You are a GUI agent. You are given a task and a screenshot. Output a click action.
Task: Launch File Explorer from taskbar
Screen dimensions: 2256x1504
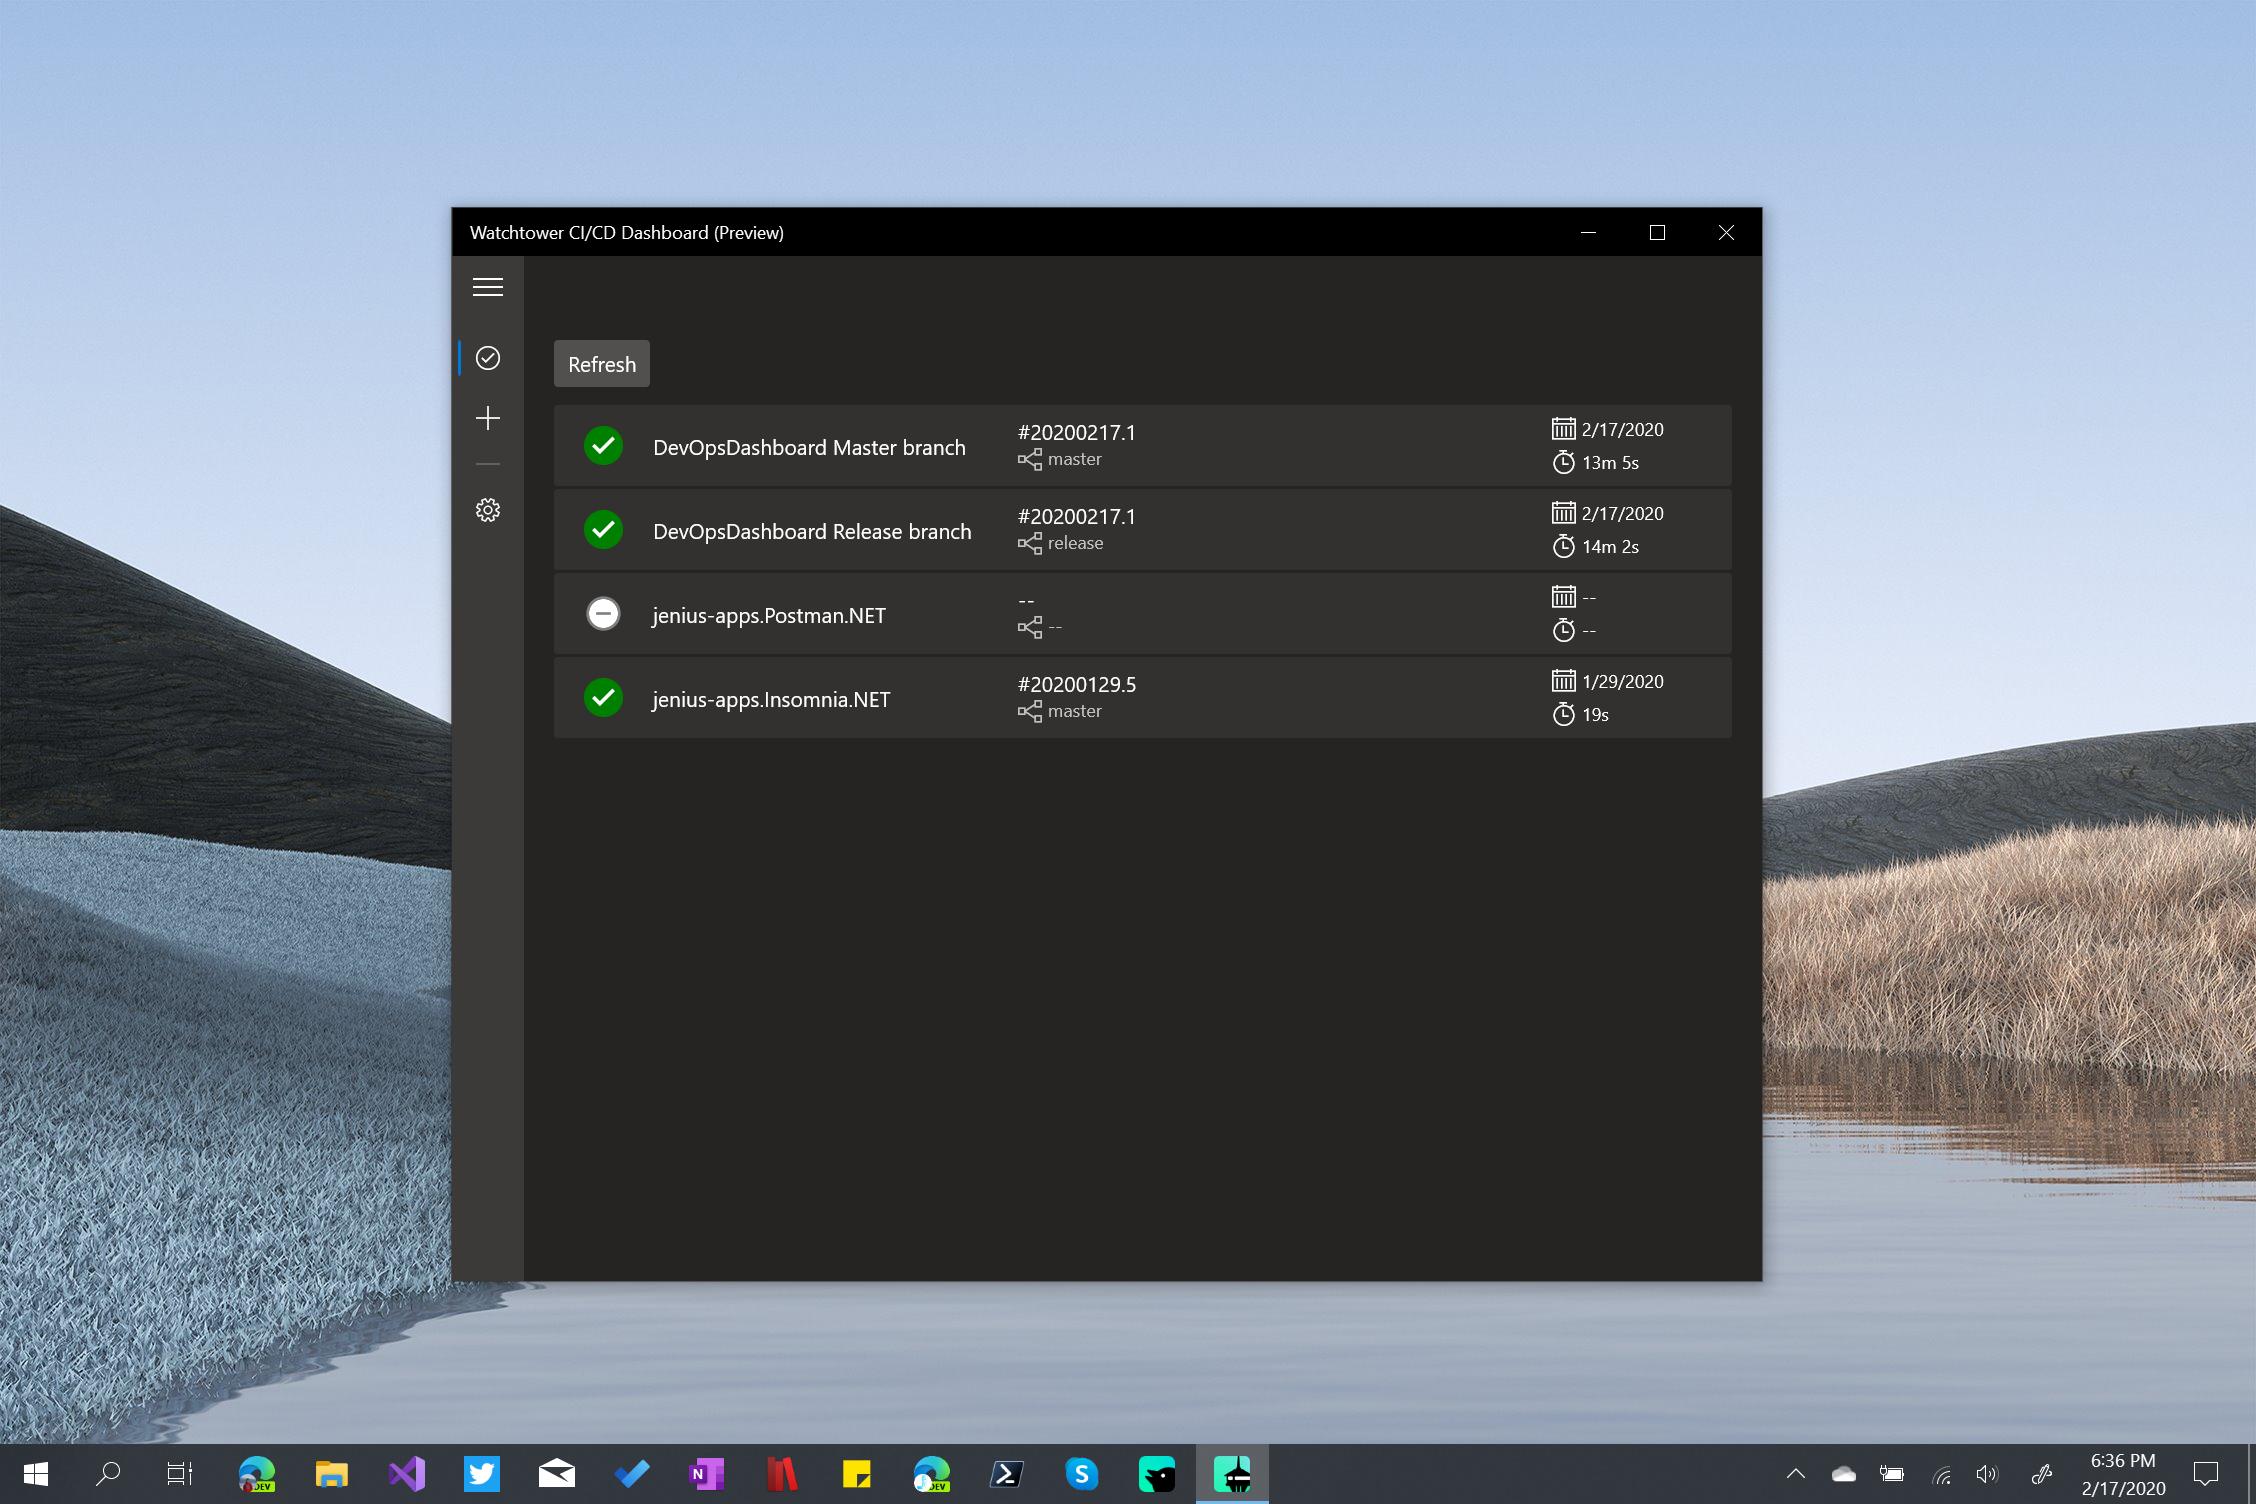(x=332, y=1474)
